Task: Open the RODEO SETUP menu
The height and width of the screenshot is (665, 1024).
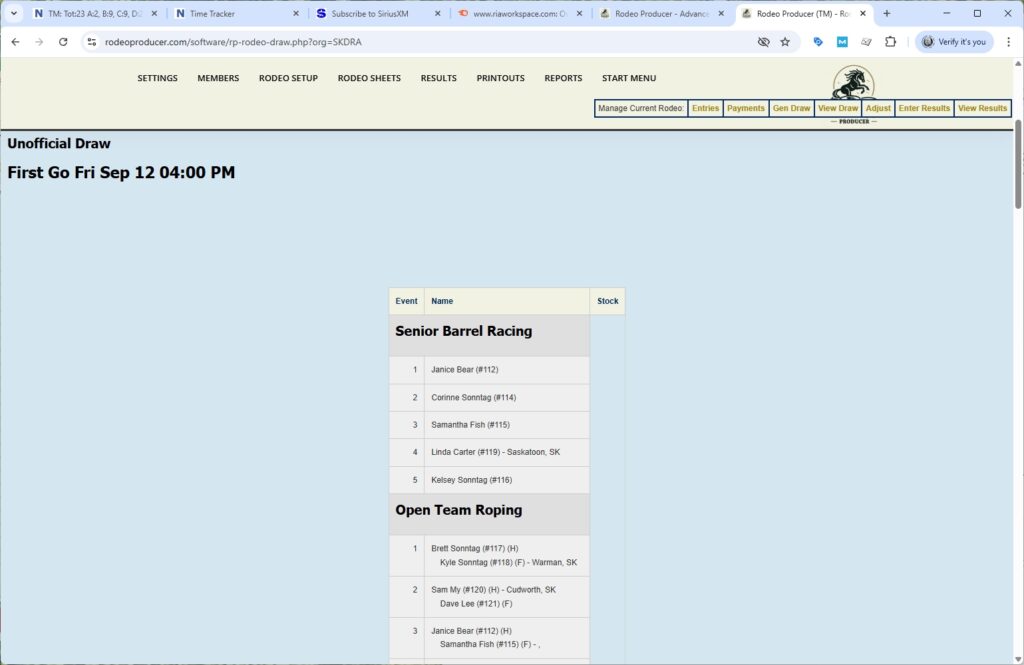Action: click(x=288, y=78)
